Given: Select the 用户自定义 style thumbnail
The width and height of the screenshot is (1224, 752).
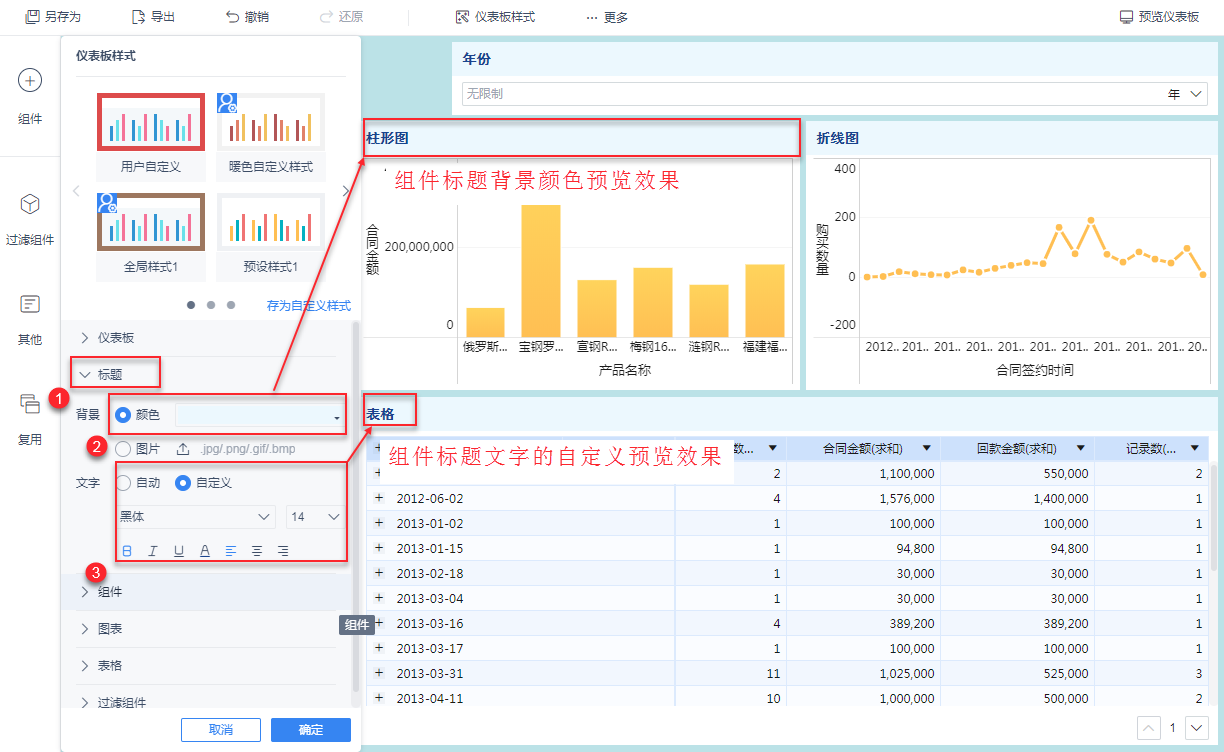Looking at the screenshot, I should tap(151, 122).
